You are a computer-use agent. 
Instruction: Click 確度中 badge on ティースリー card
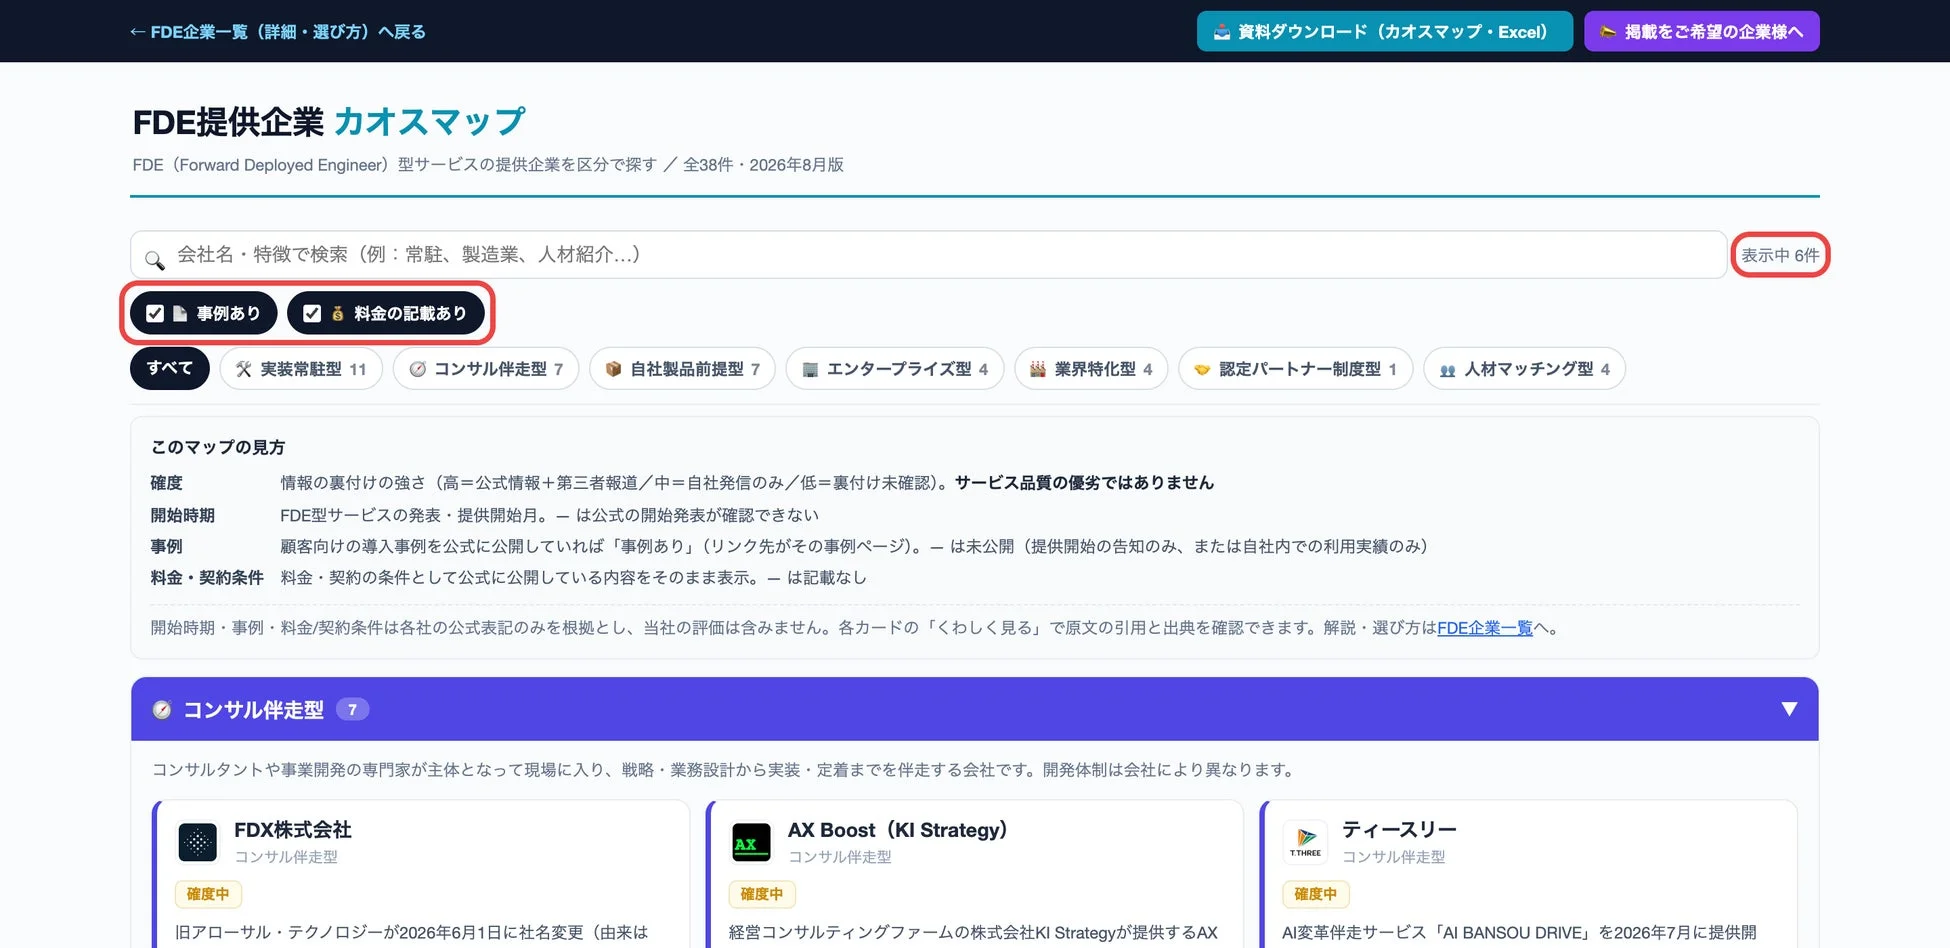(x=1315, y=894)
